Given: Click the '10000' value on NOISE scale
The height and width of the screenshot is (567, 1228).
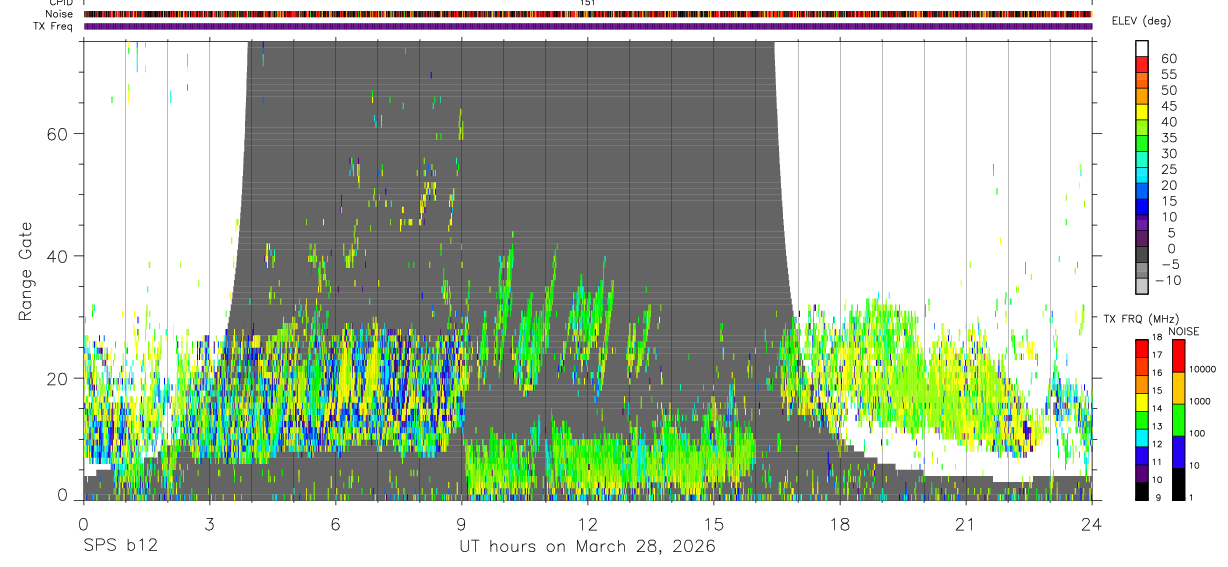Looking at the screenshot, I should [1202, 369].
